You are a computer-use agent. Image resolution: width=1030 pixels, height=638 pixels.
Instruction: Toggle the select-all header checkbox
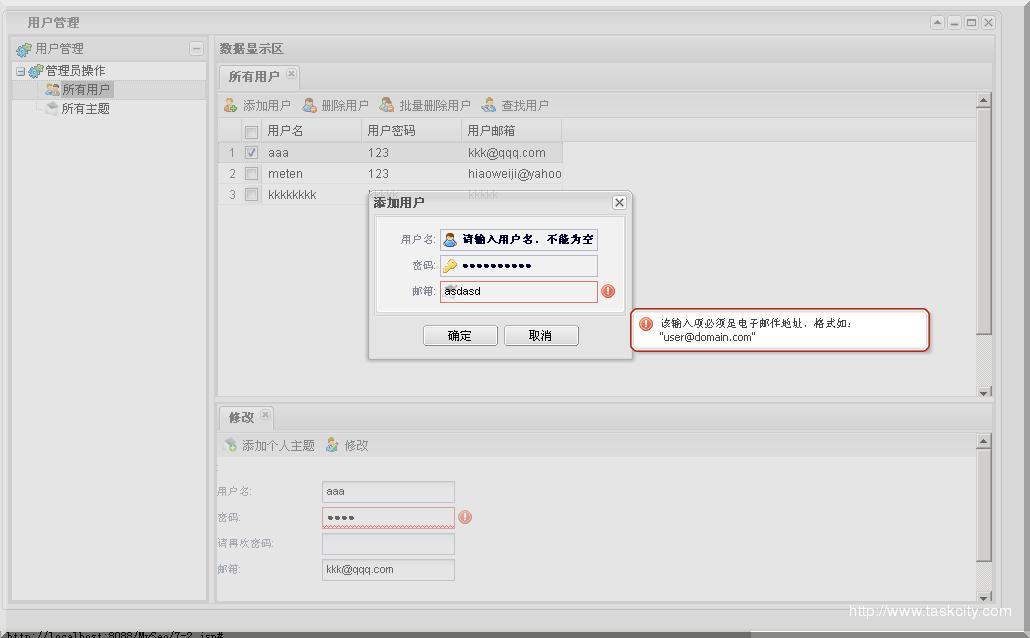tap(251, 131)
